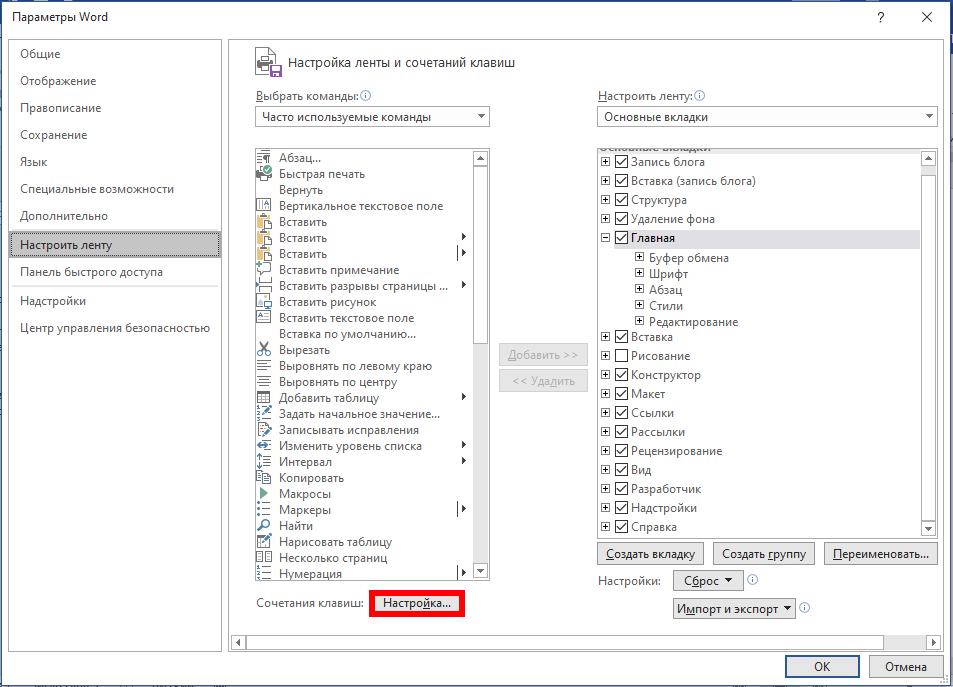Click the info icon beside the Сброс button
The width and height of the screenshot is (953, 687).
click(752, 579)
